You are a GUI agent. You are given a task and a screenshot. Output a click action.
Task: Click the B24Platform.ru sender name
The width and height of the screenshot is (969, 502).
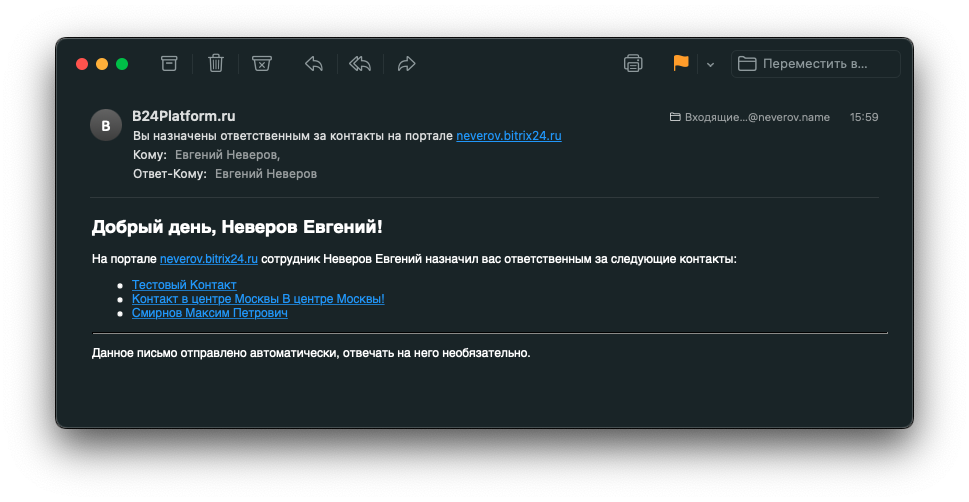coord(184,116)
